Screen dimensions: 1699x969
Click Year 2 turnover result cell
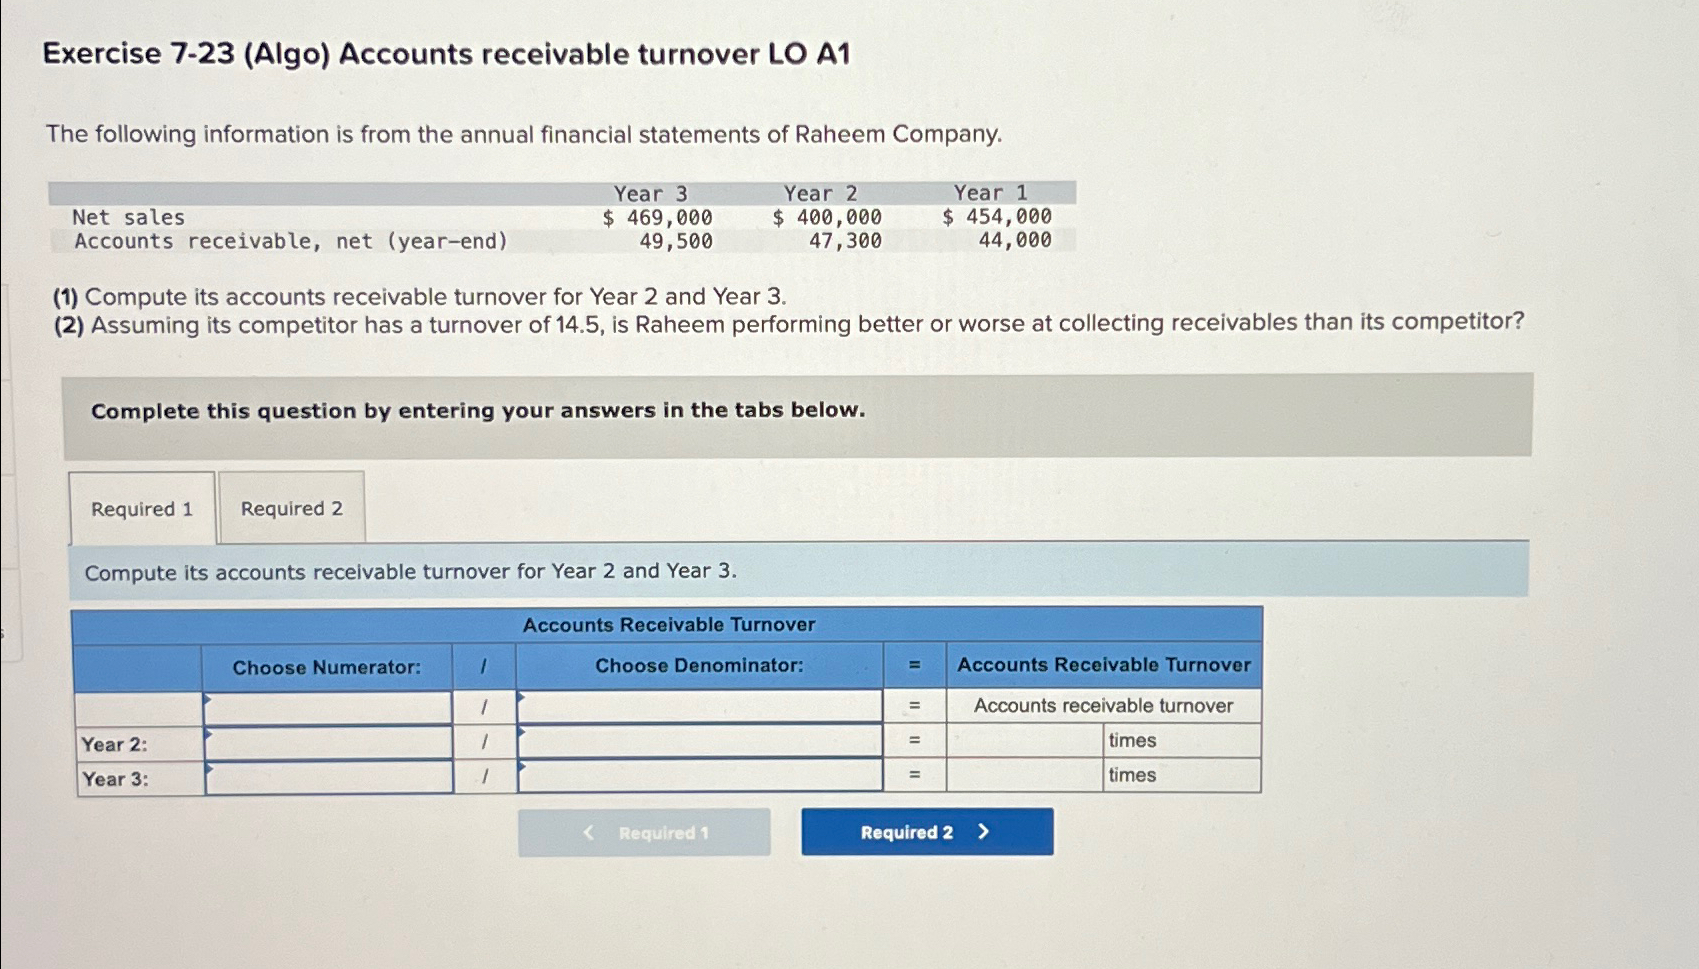pyautogui.click(x=1025, y=741)
